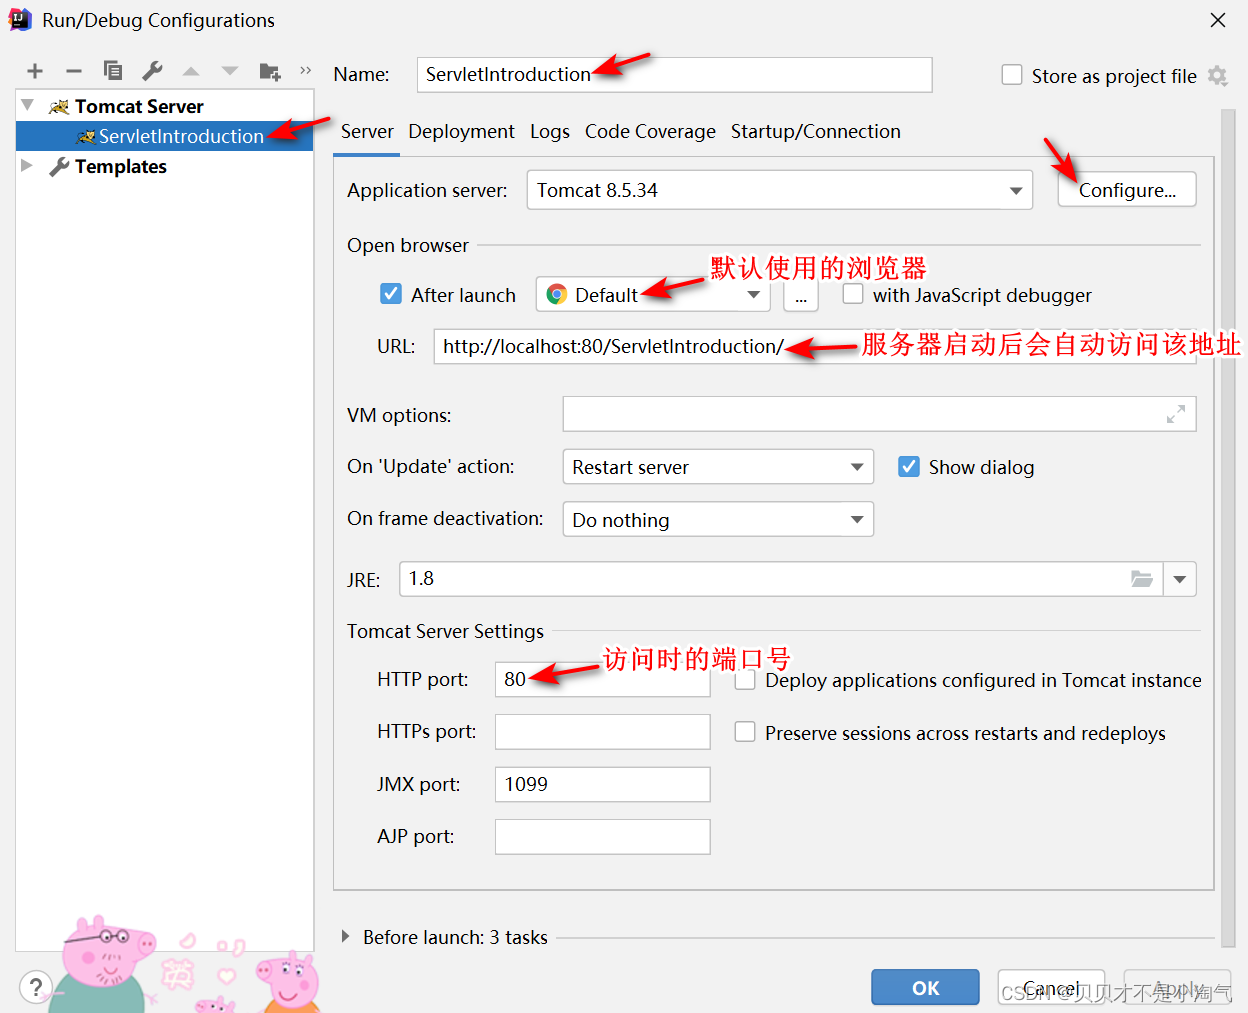Open On 'Update' action Restart server dropdown
1248x1013 pixels.
pos(718,467)
